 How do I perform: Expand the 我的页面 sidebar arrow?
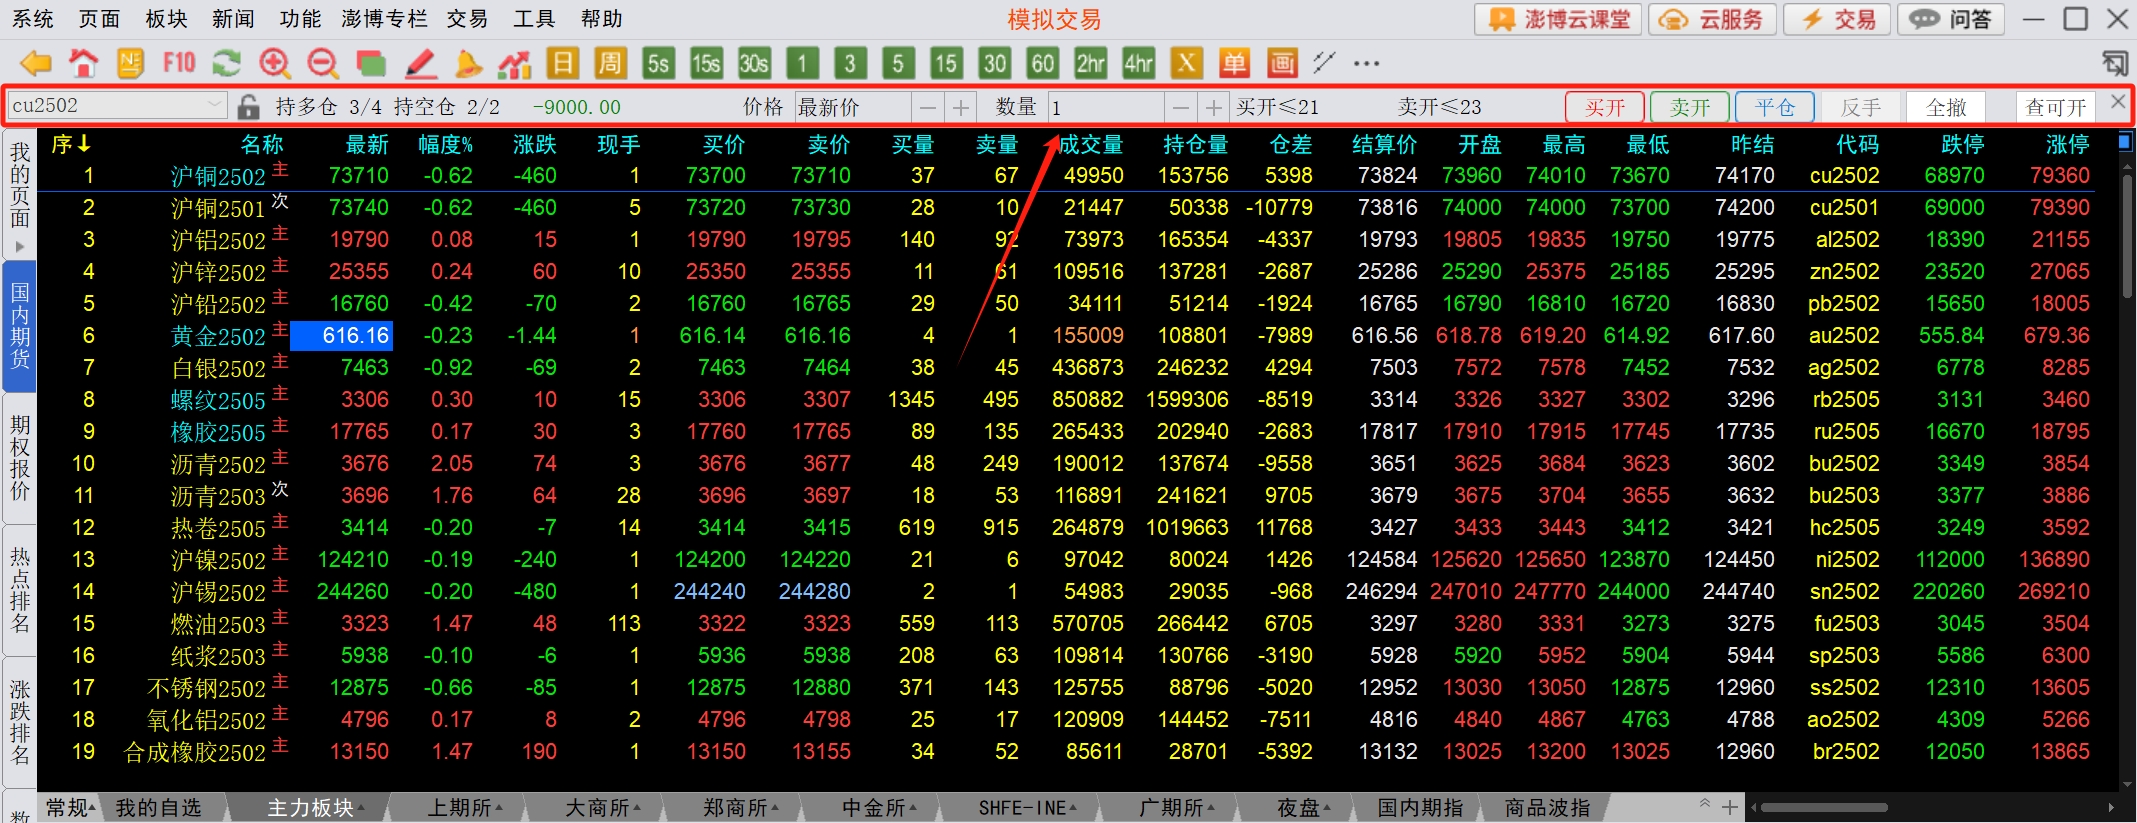(19, 246)
